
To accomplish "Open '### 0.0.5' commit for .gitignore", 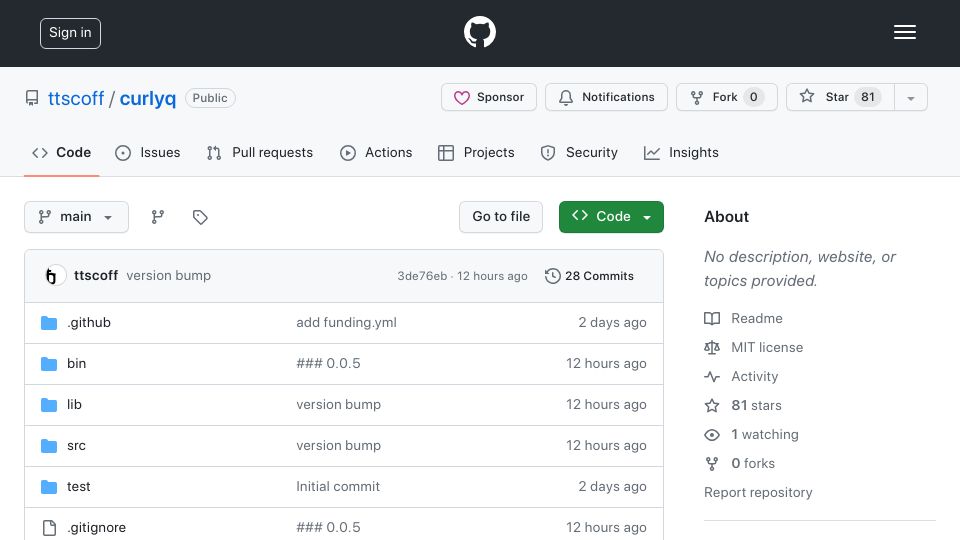I will click(x=328, y=528).
